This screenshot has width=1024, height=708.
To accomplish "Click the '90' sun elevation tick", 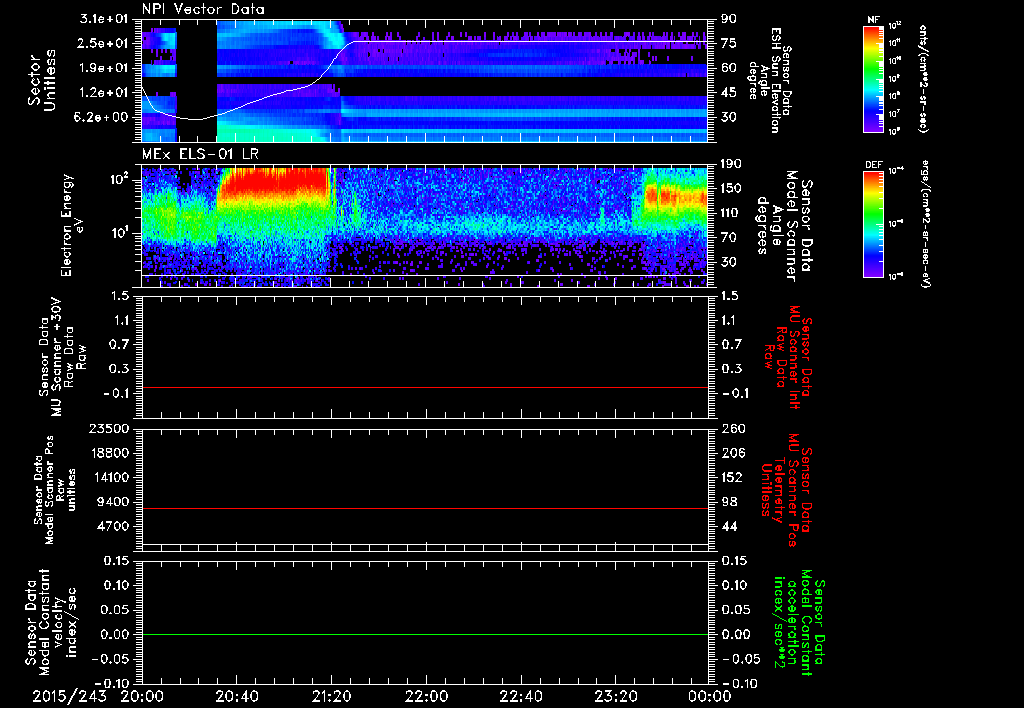I will [729, 18].
